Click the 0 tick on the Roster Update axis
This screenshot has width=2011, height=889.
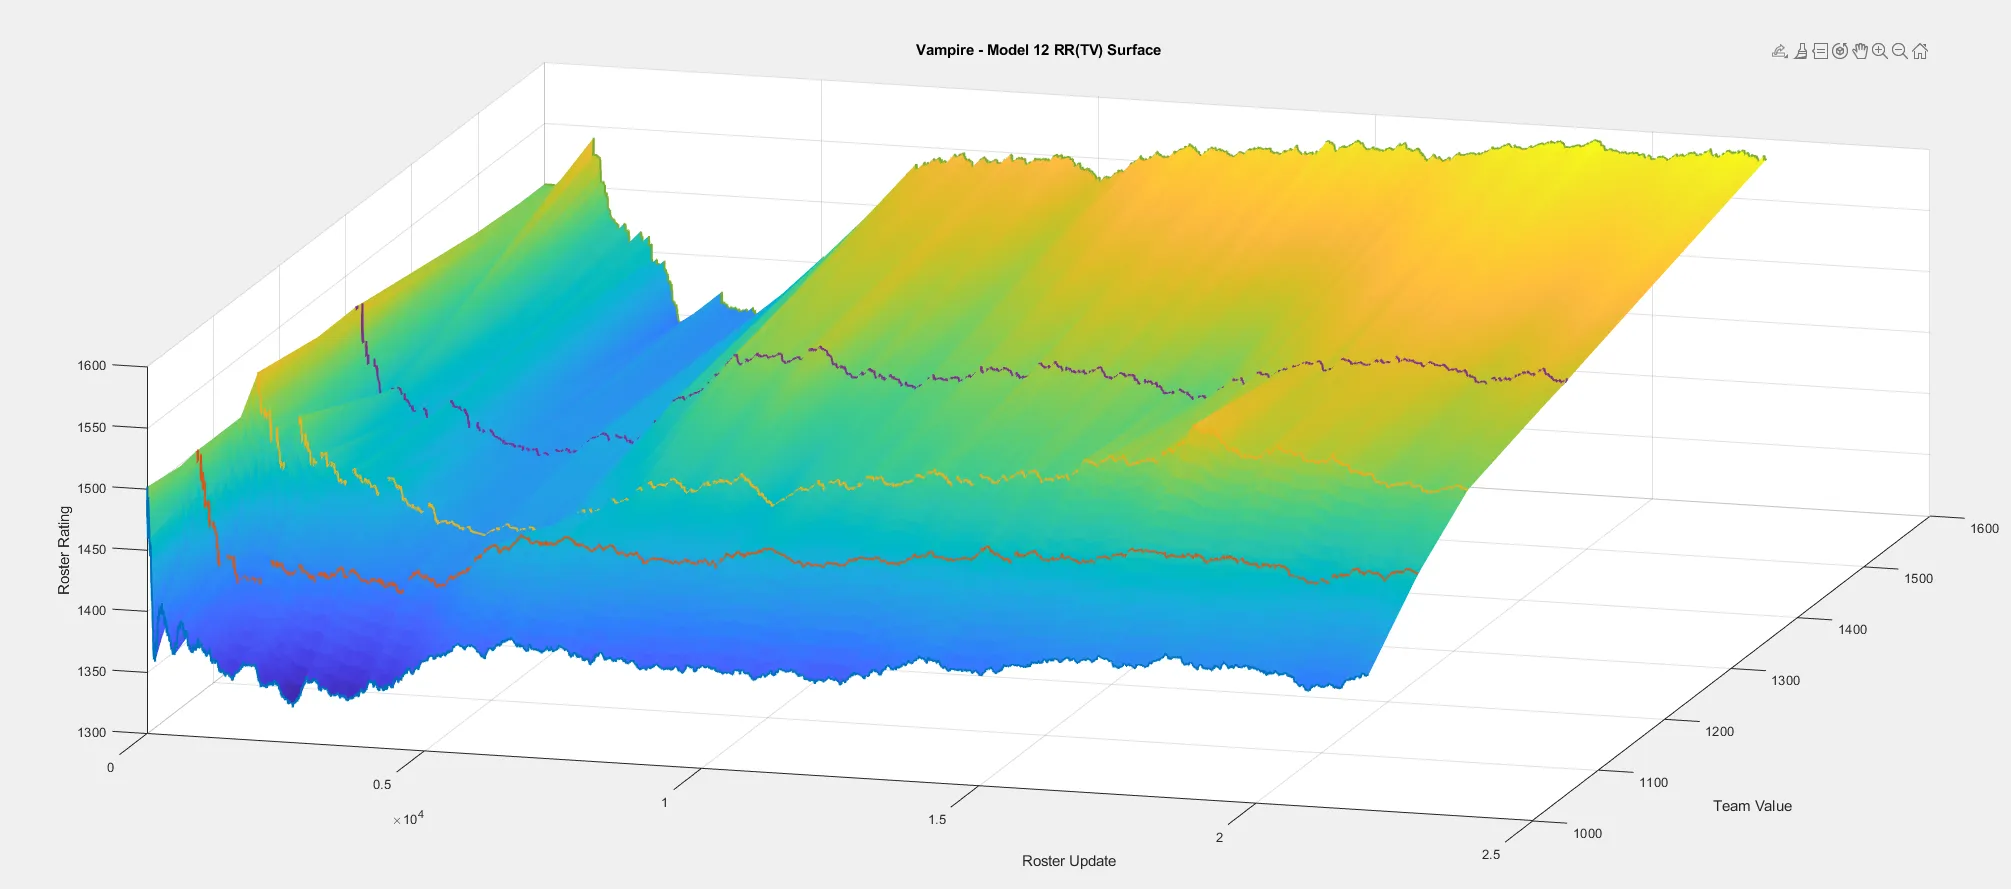coord(110,767)
